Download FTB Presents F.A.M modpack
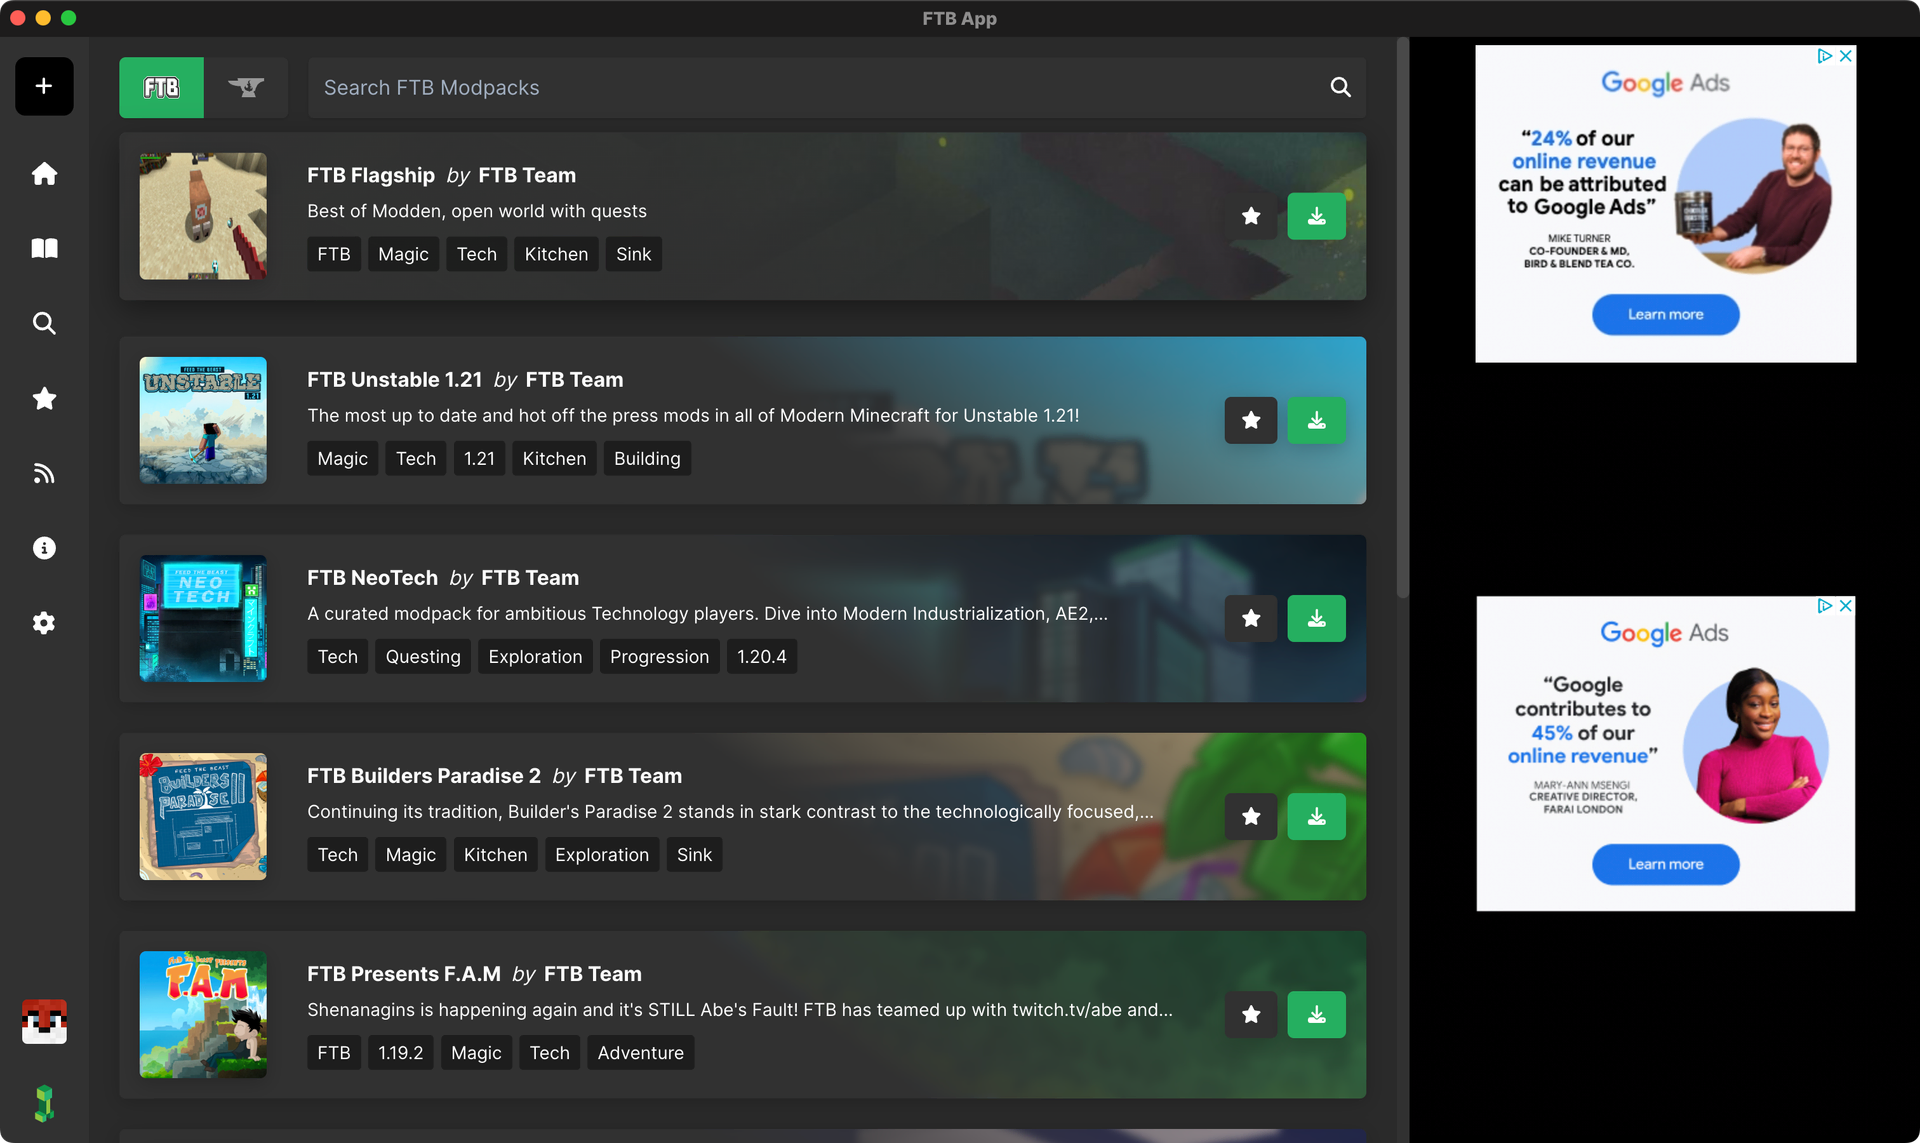Image resolution: width=1920 pixels, height=1143 pixels. tap(1316, 1014)
